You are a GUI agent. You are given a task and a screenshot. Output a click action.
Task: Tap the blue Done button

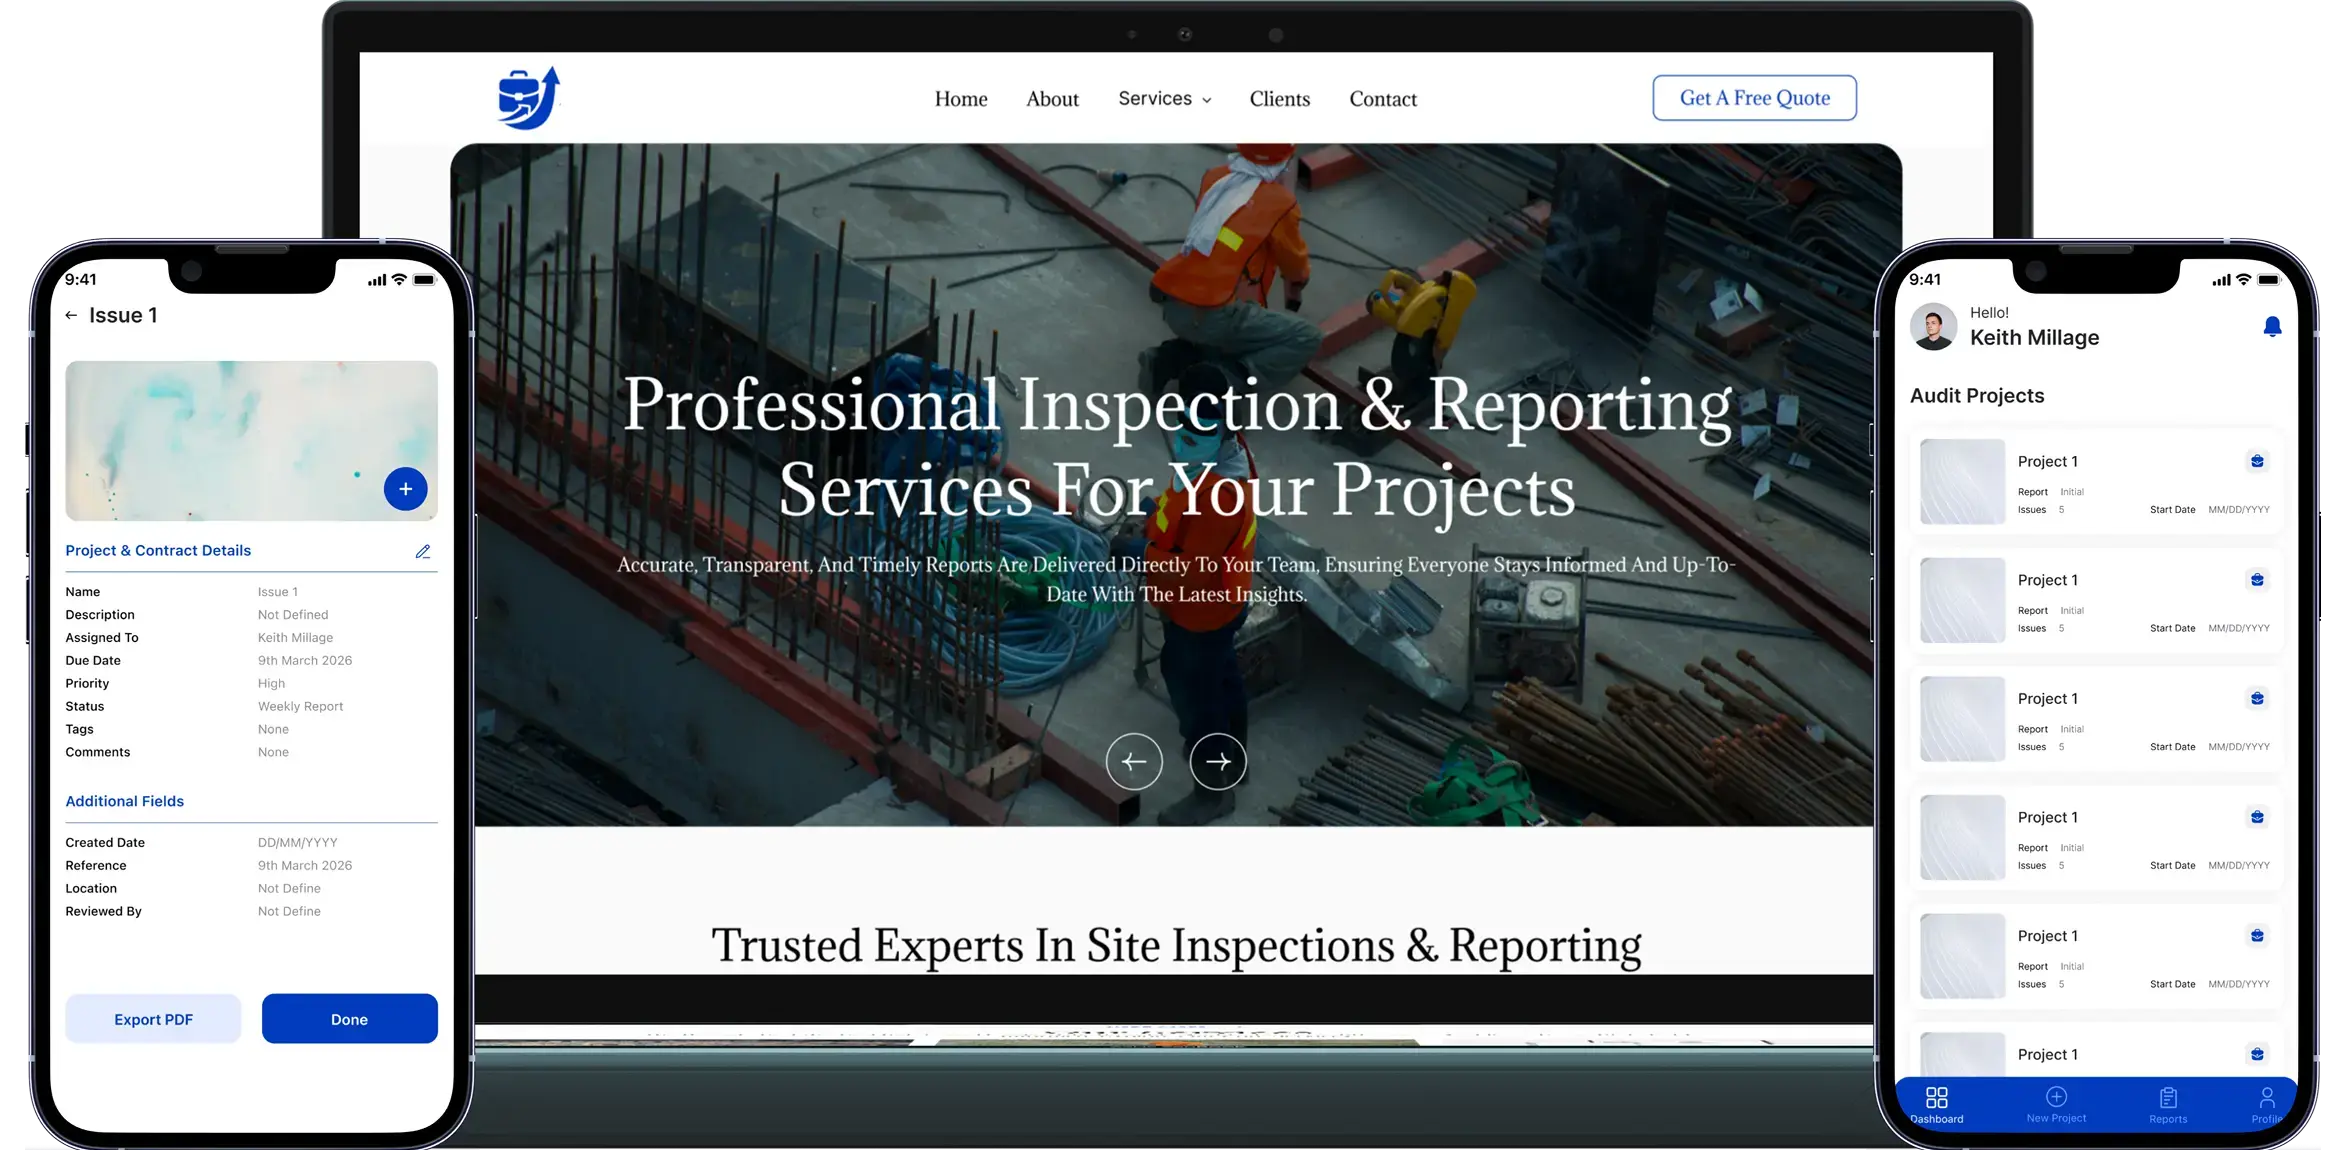tap(349, 1019)
